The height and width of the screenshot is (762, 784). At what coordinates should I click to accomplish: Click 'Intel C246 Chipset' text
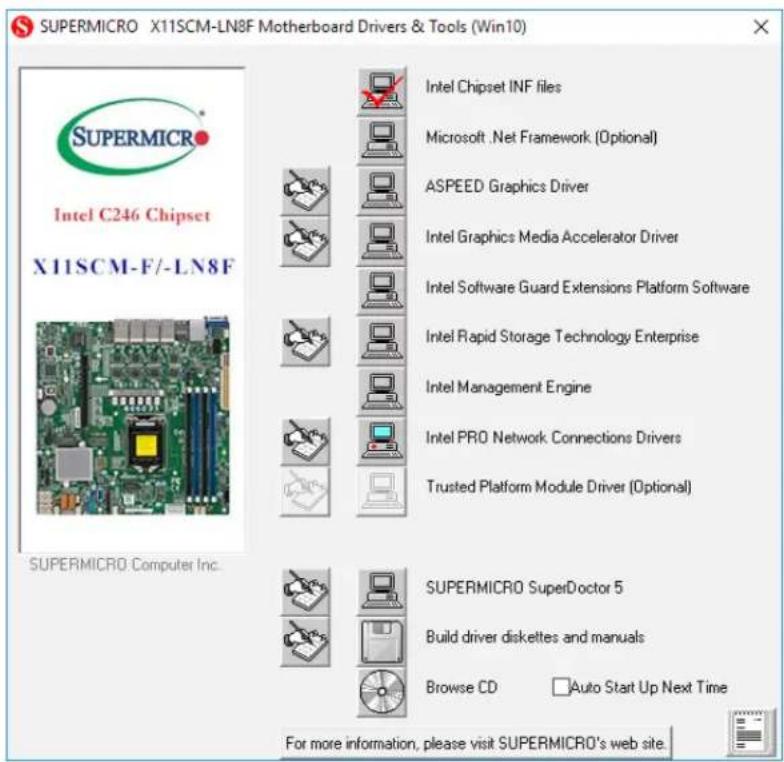(x=132, y=215)
